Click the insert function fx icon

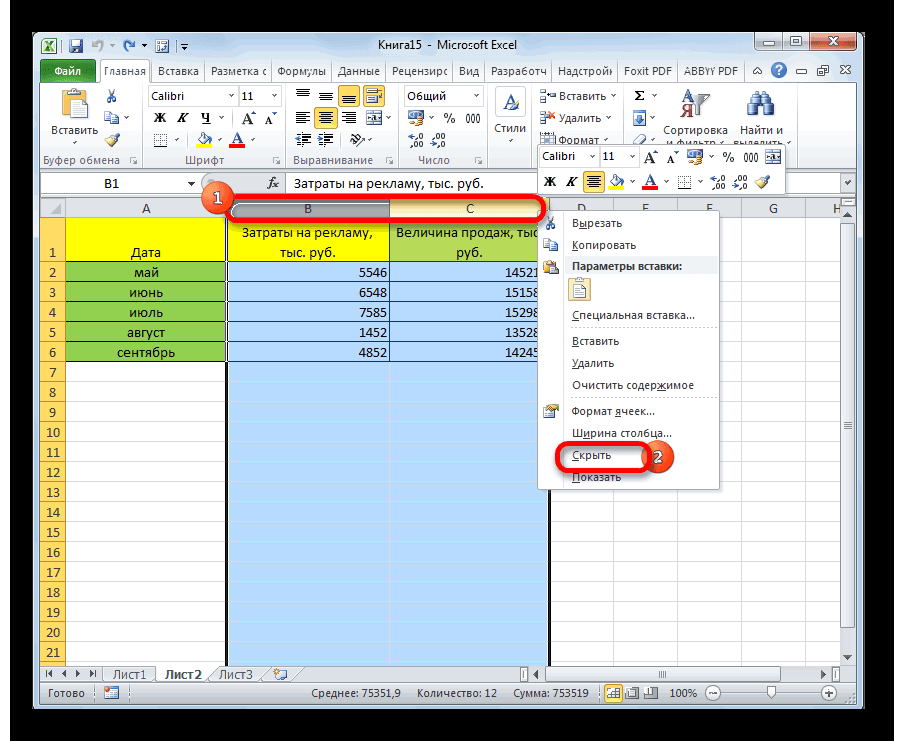pyautogui.click(x=273, y=184)
